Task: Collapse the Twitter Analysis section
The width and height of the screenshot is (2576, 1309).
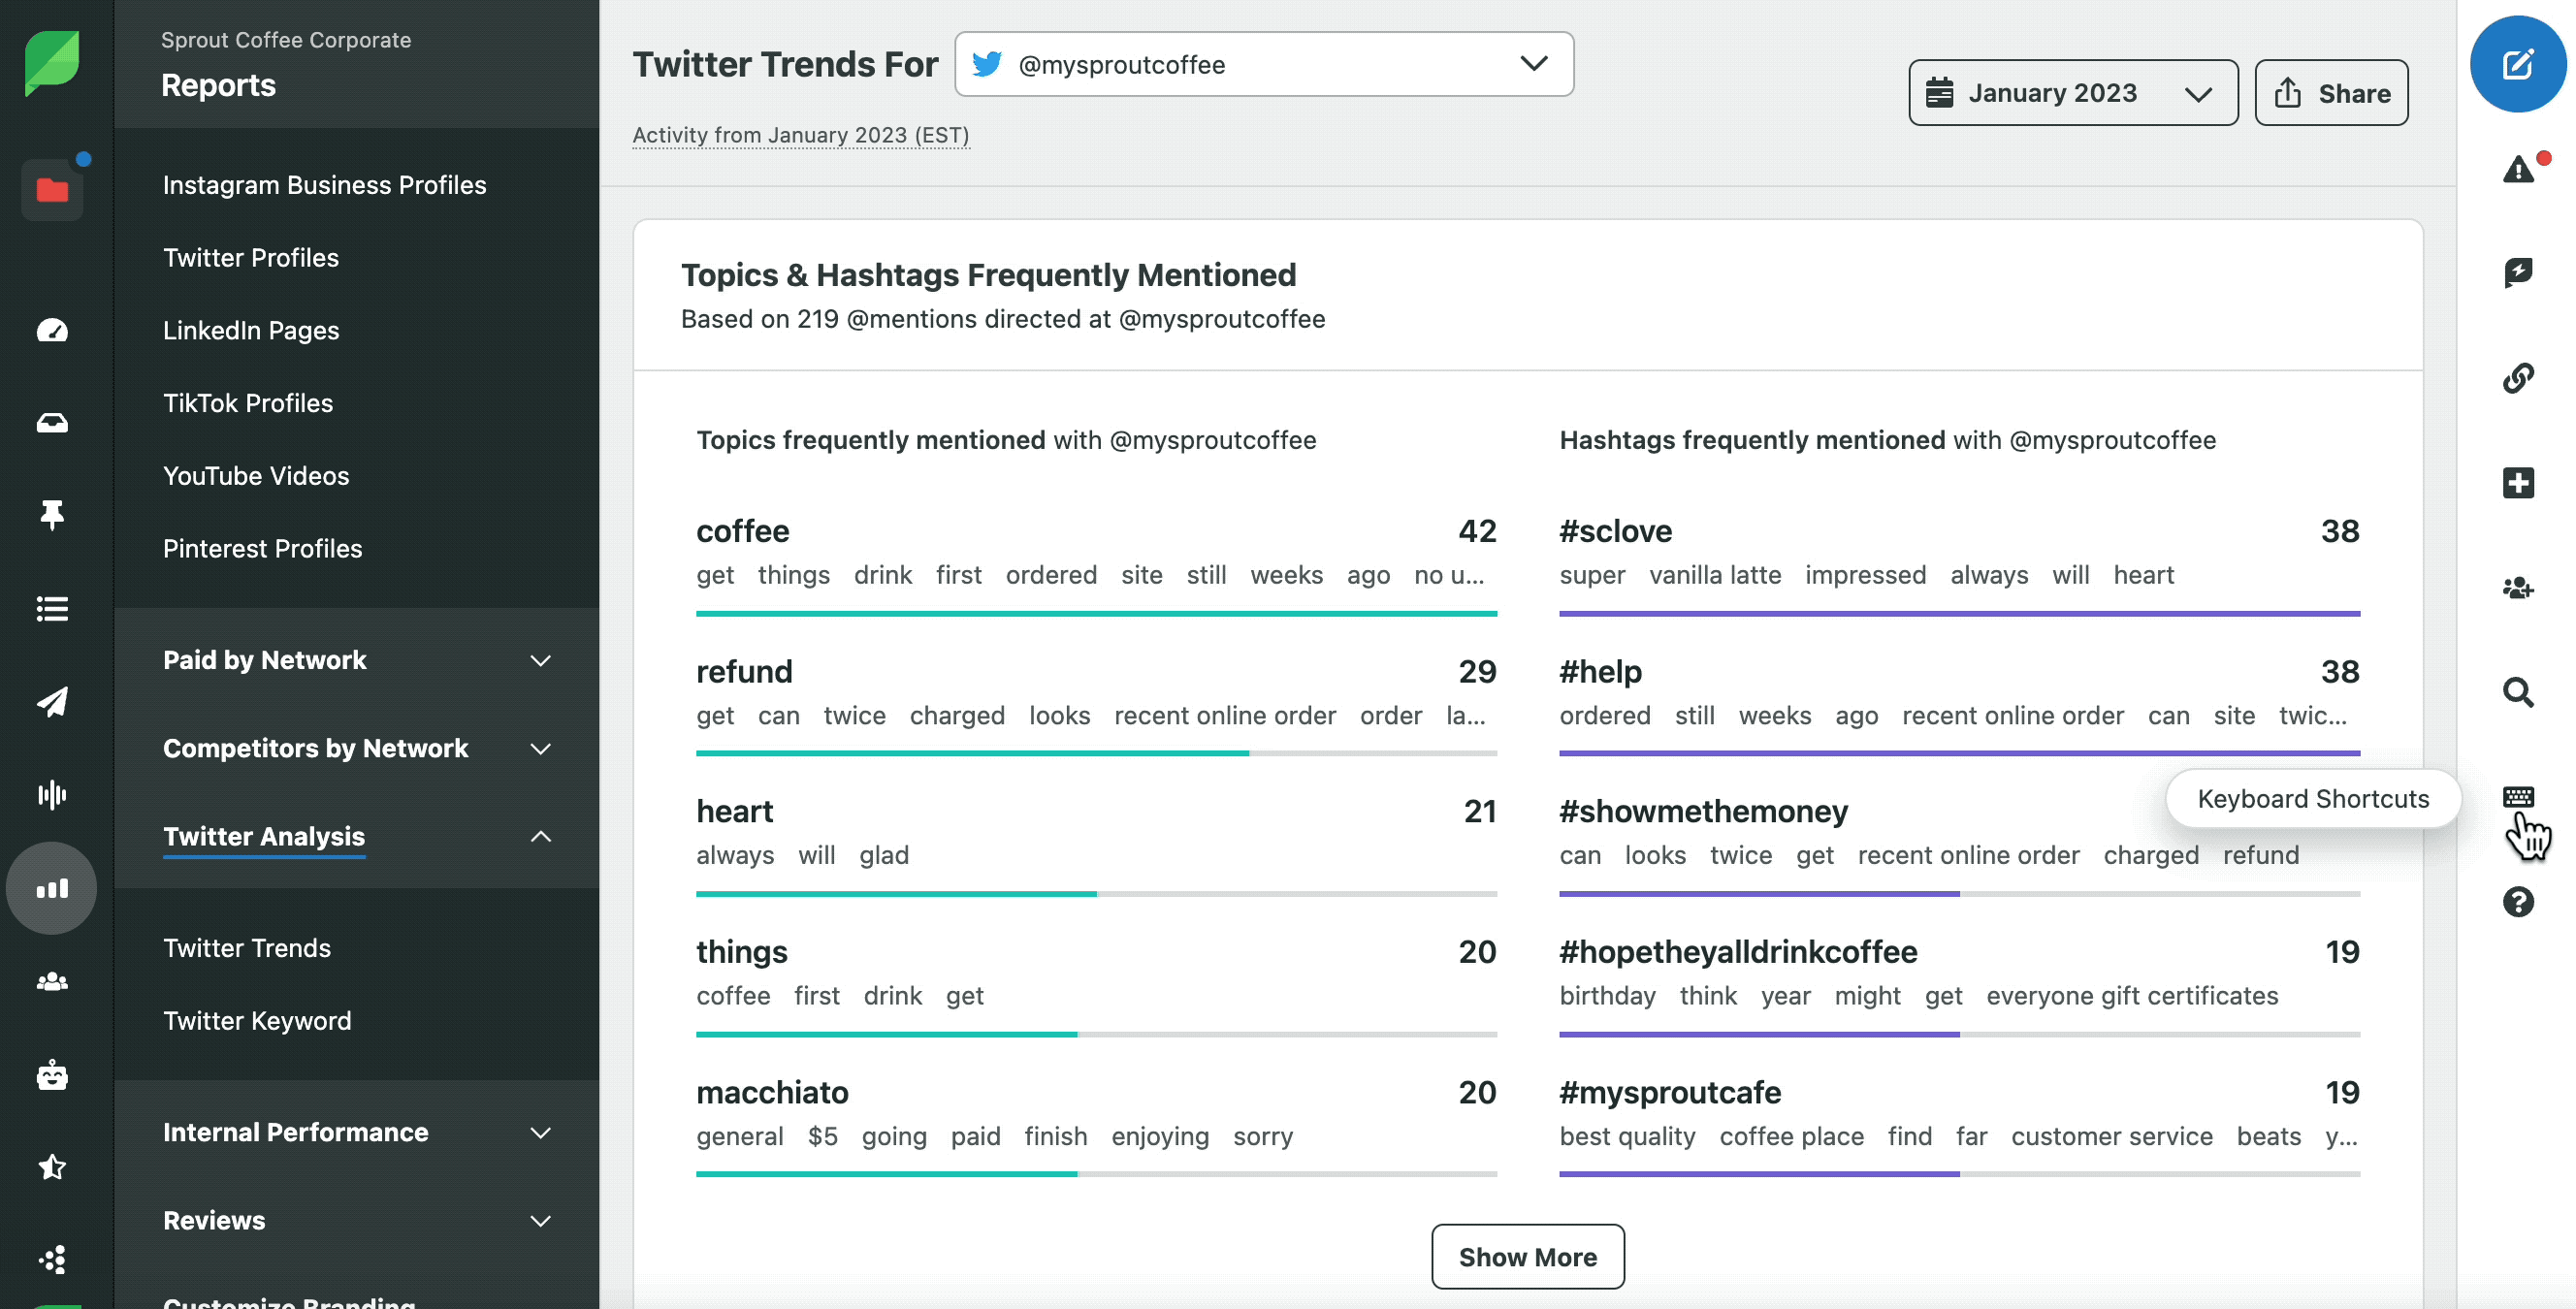Action: (x=356, y=837)
